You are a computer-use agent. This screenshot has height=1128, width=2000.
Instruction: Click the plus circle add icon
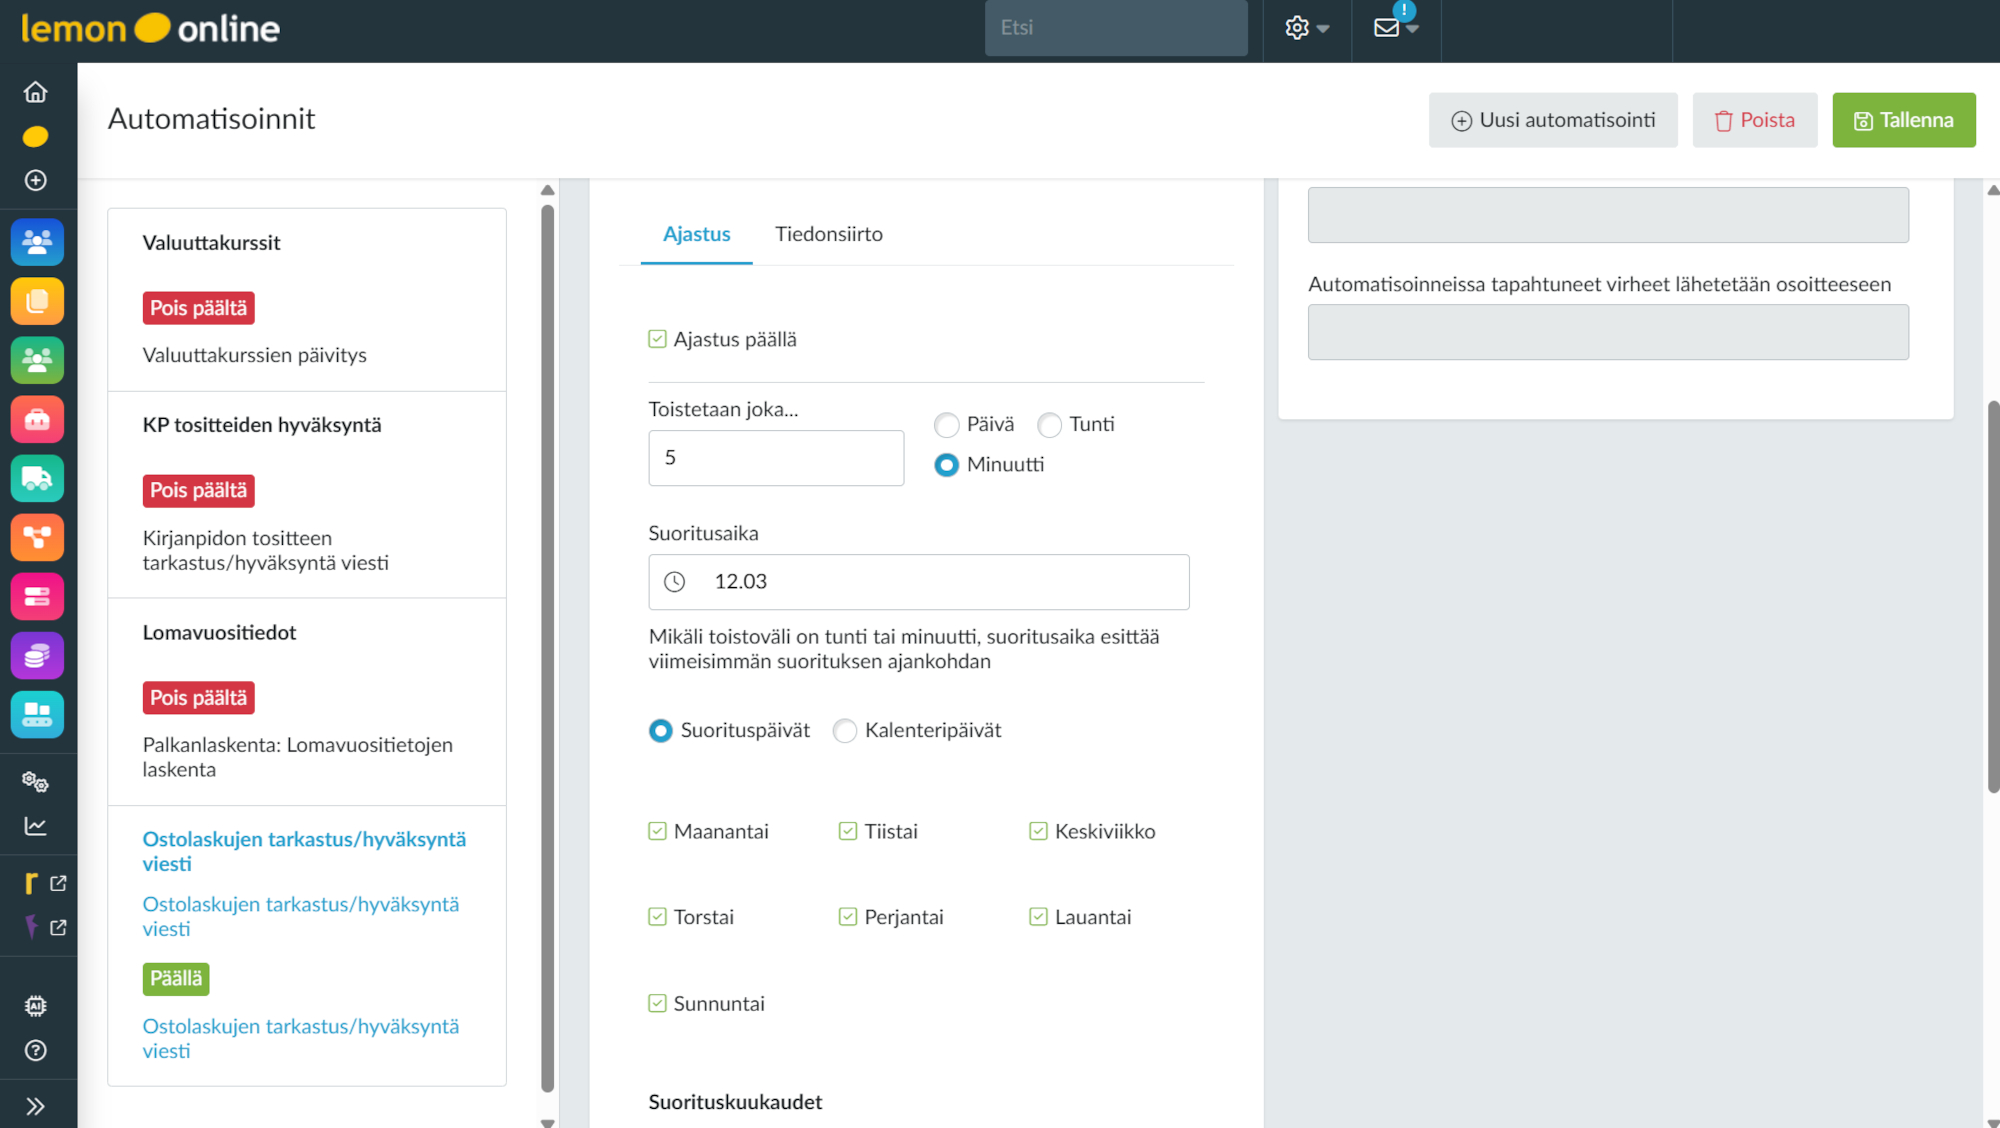point(36,180)
